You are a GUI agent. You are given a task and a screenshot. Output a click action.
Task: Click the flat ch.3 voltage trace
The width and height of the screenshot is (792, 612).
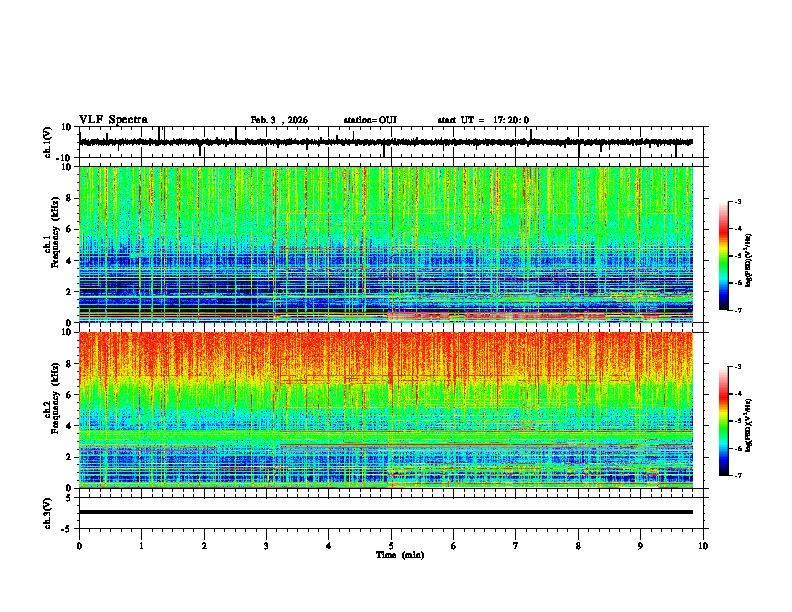(386, 512)
